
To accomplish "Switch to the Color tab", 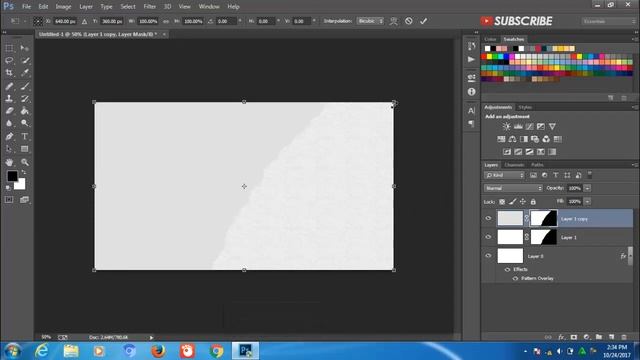I will pyautogui.click(x=490, y=39).
